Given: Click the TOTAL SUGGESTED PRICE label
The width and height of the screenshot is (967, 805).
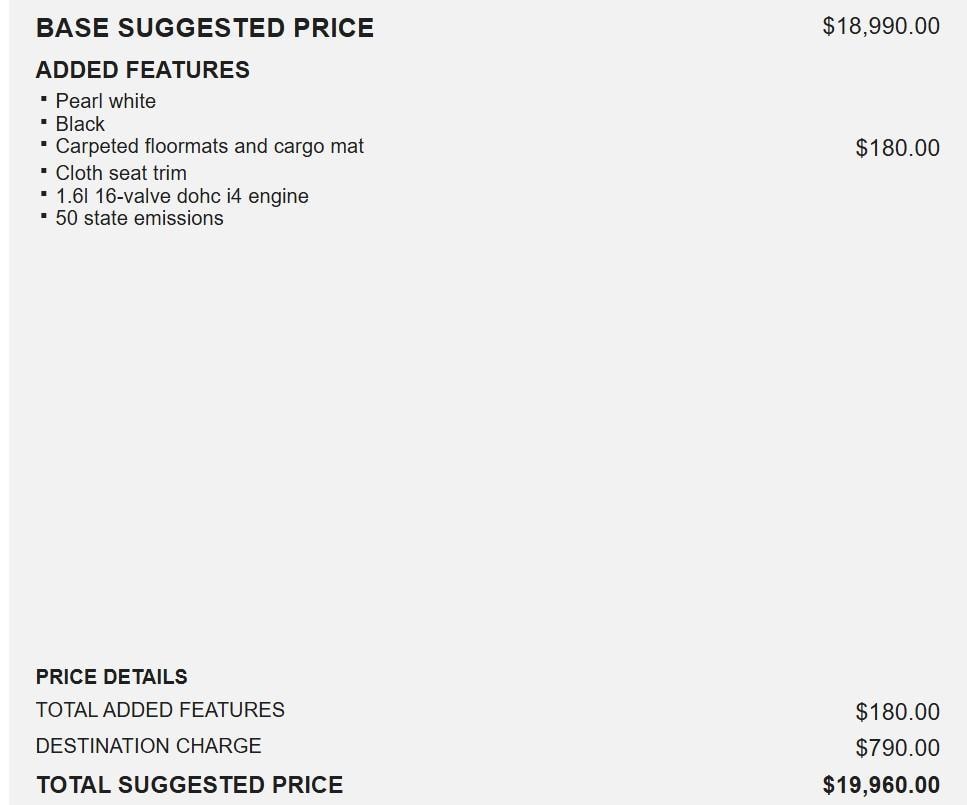Looking at the screenshot, I should tap(189, 785).
